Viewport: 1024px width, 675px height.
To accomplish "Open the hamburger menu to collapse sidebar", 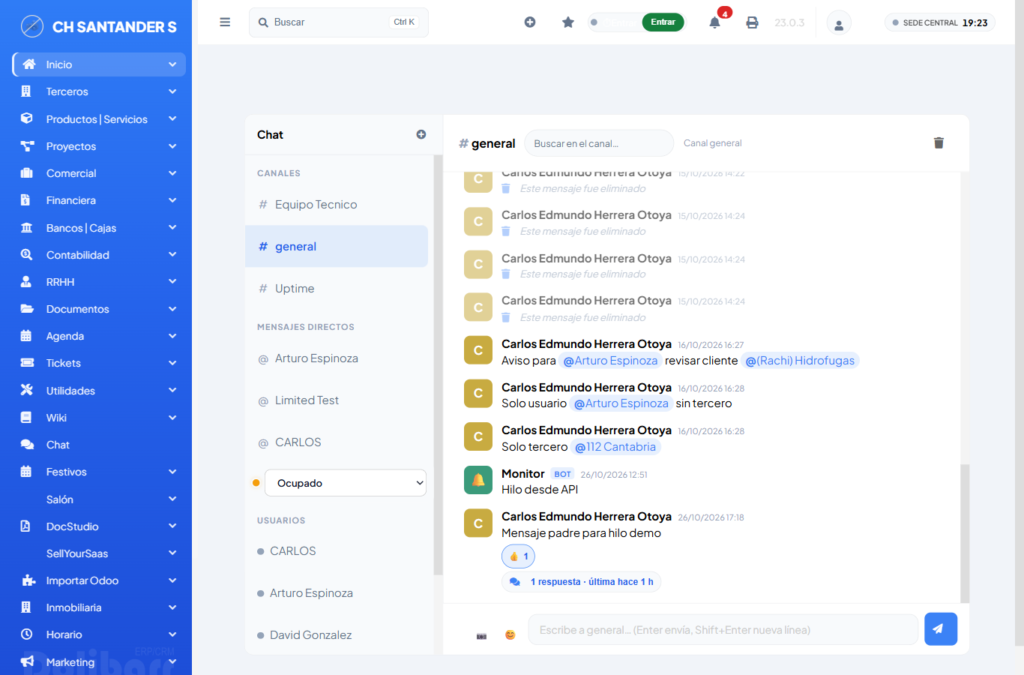I will (x=225, y=22).
